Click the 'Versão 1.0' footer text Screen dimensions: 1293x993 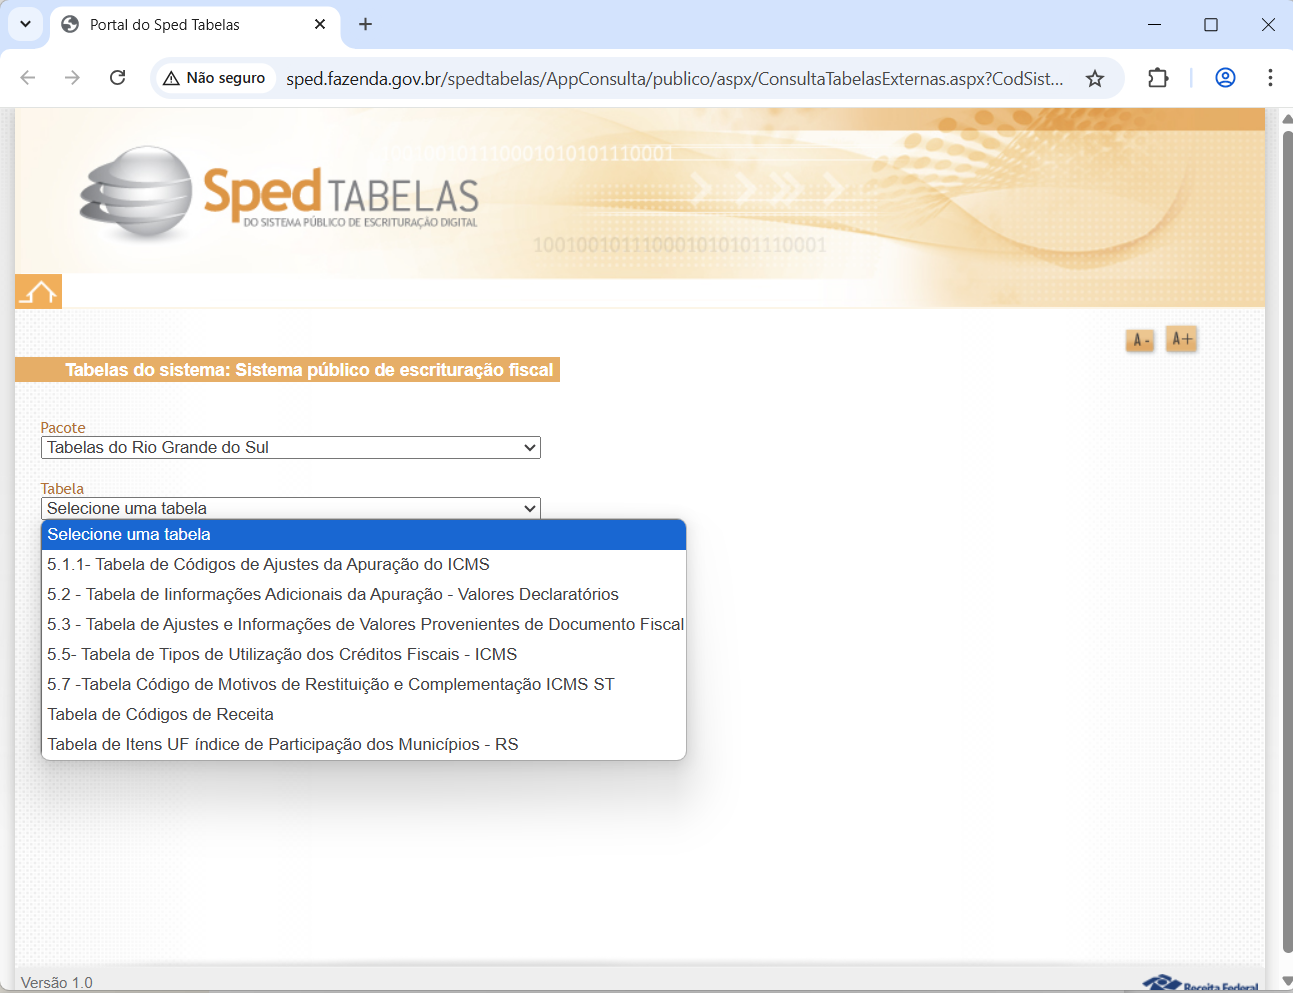[57, 983]
